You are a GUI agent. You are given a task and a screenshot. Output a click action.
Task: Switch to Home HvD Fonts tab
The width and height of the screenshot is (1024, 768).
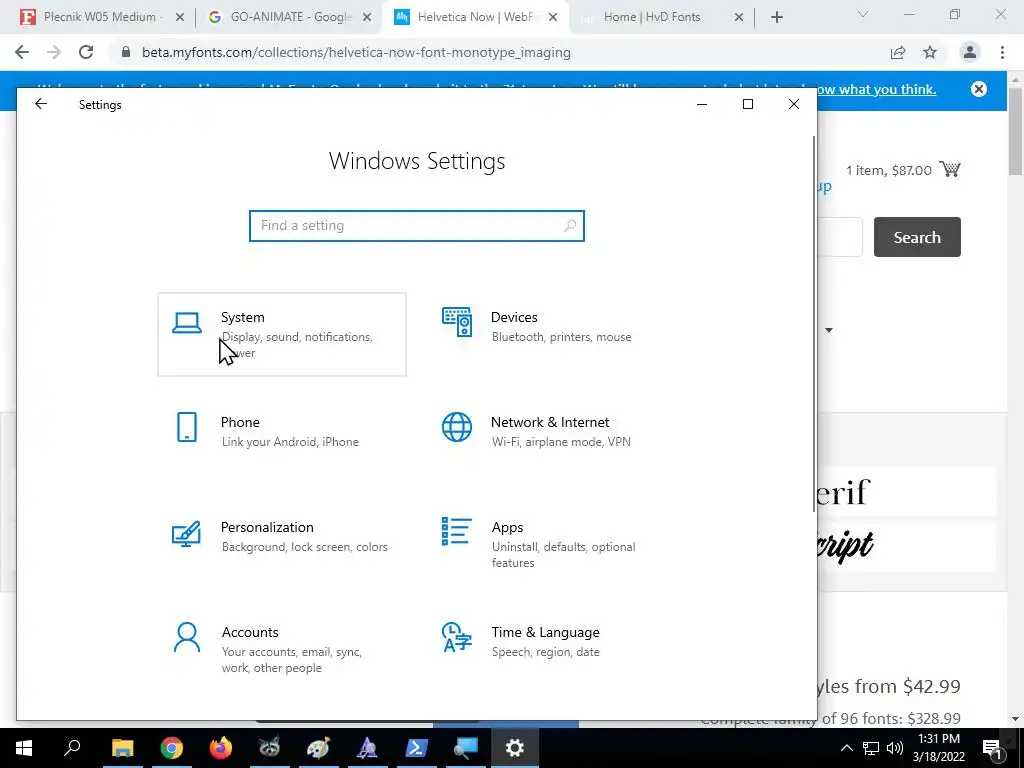(662, 17)
